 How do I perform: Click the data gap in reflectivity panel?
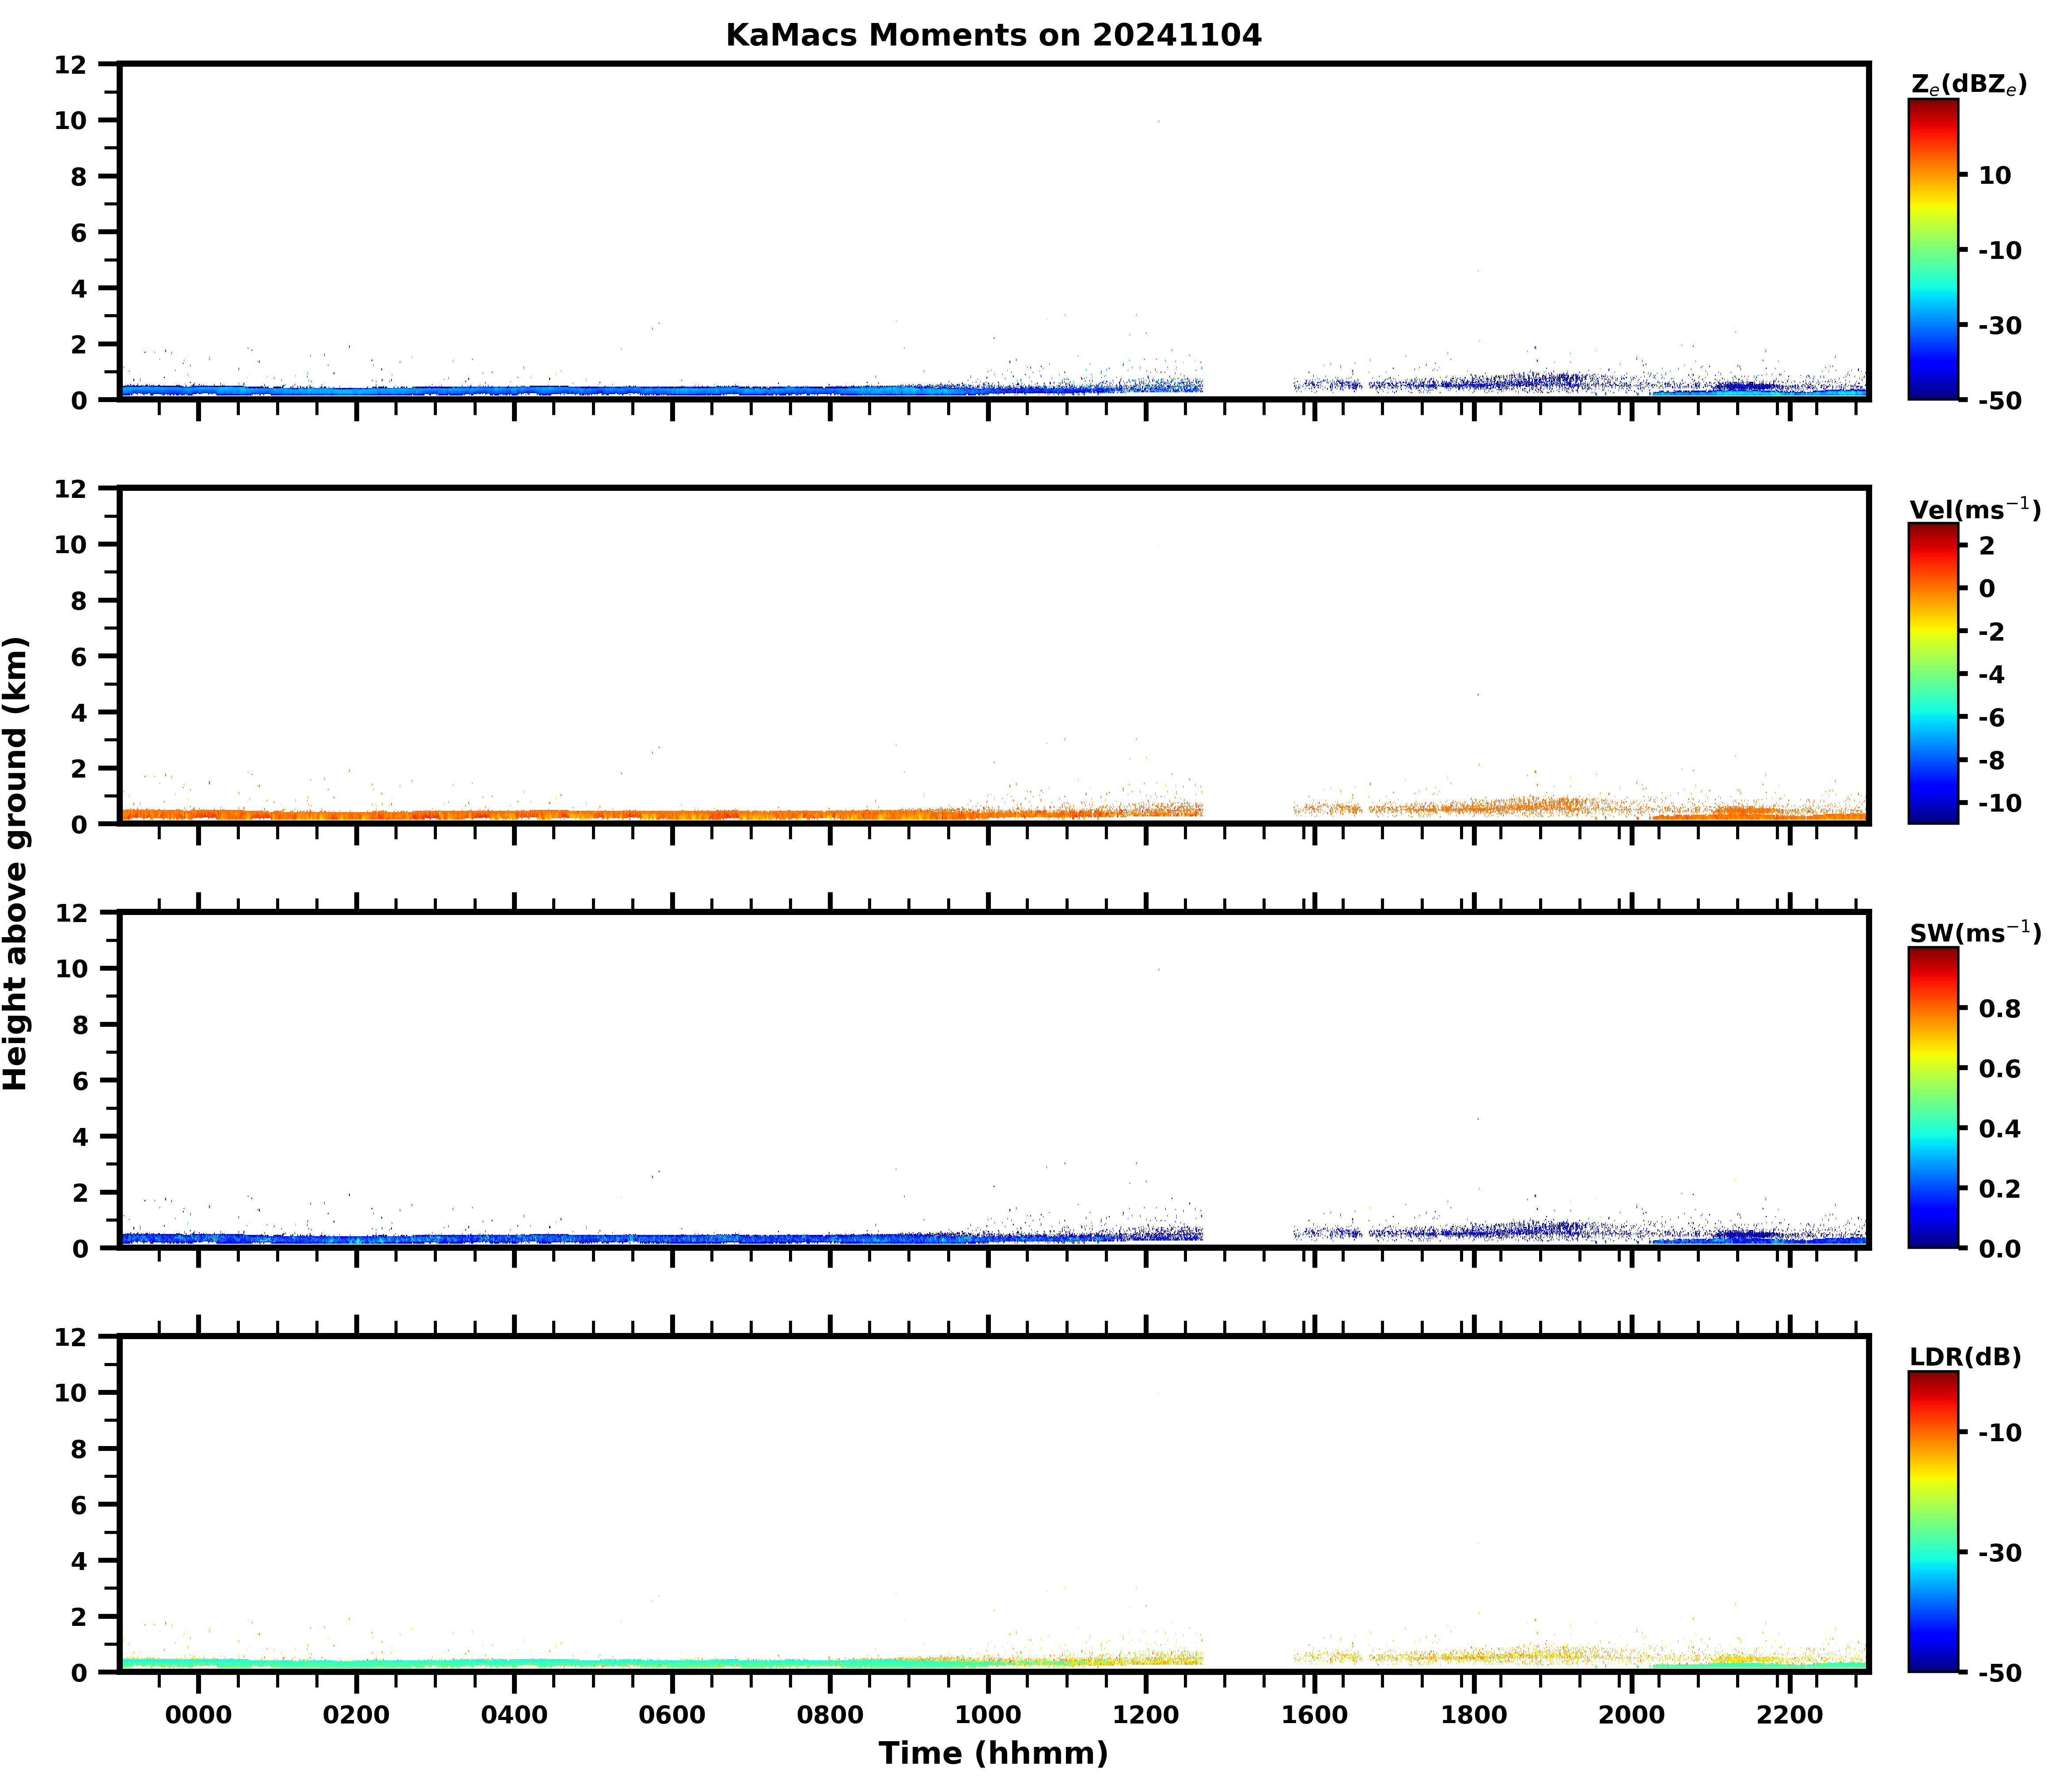1247,385
